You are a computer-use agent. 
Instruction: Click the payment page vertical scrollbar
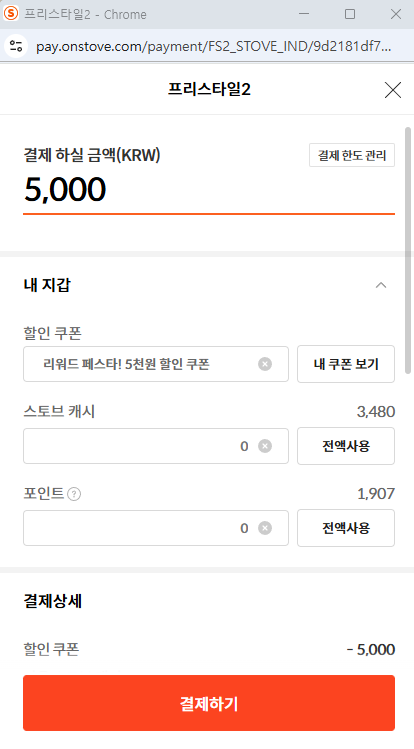[408, 249]
